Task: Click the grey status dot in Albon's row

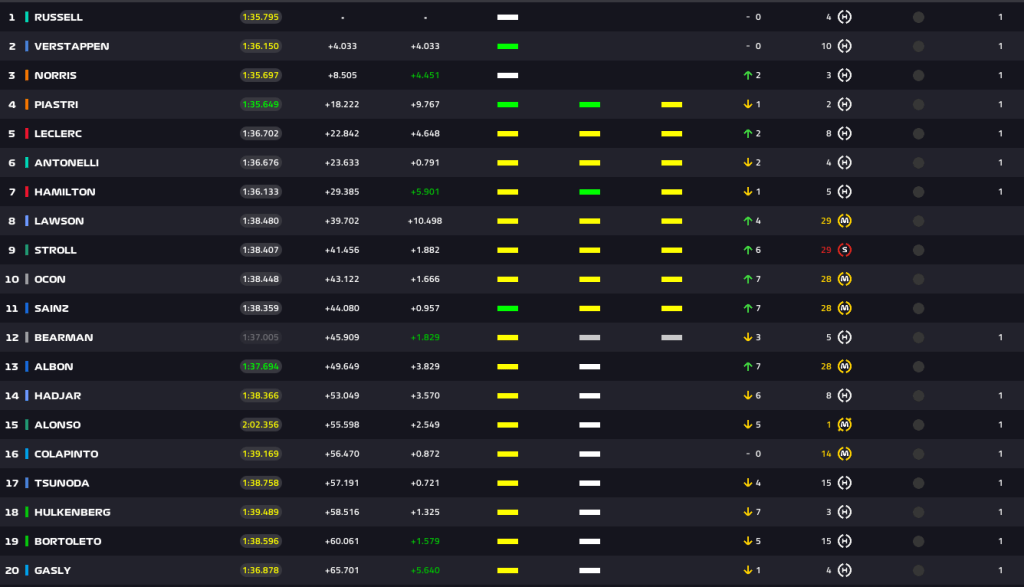Action: (918, 367)
